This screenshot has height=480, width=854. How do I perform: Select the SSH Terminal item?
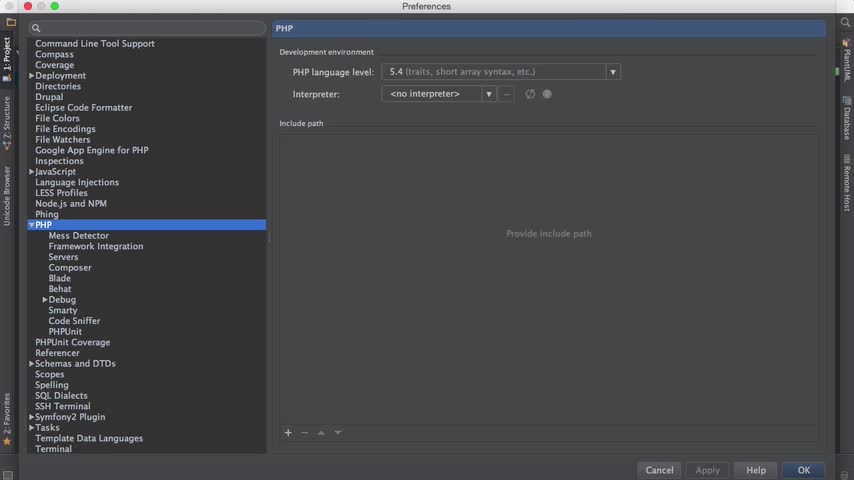pos(63,406)
